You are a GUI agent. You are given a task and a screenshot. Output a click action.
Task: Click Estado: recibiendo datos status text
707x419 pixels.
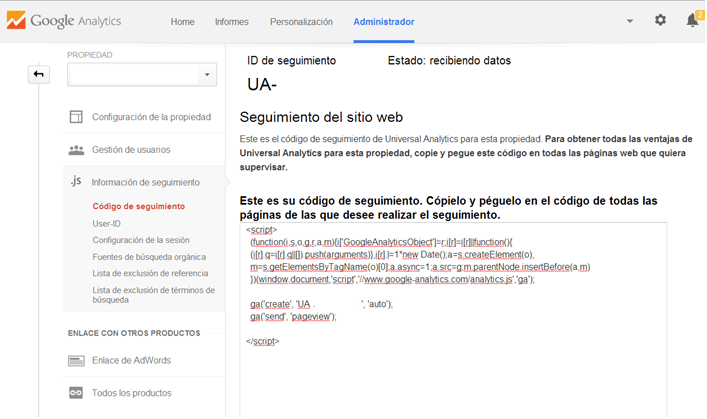click(449, 60)
